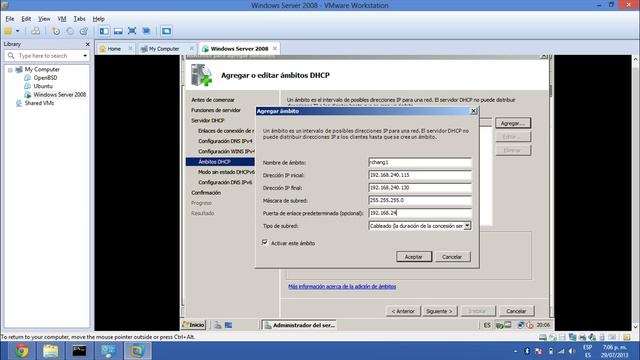Click the guest PowerShell quick launch icon

pos(229,325)
